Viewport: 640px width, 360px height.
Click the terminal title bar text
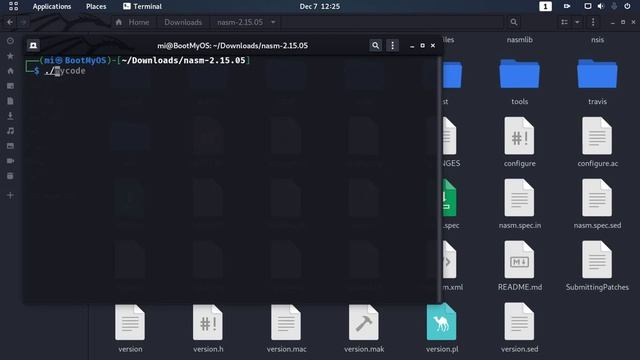coord(233,46)
